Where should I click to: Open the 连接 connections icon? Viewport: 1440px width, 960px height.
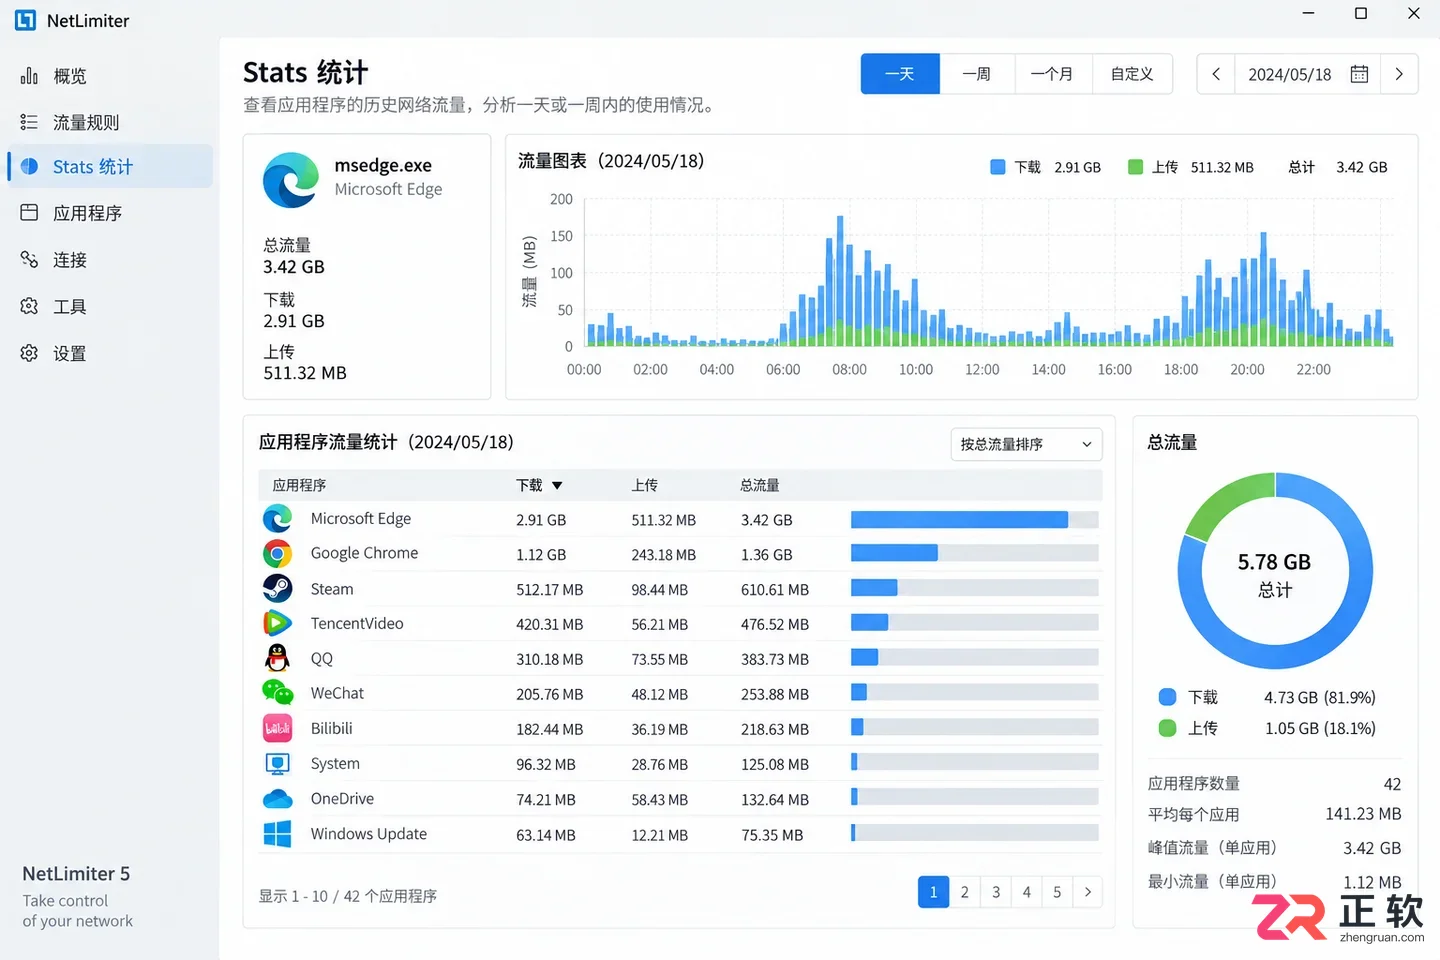coord(29,259)
